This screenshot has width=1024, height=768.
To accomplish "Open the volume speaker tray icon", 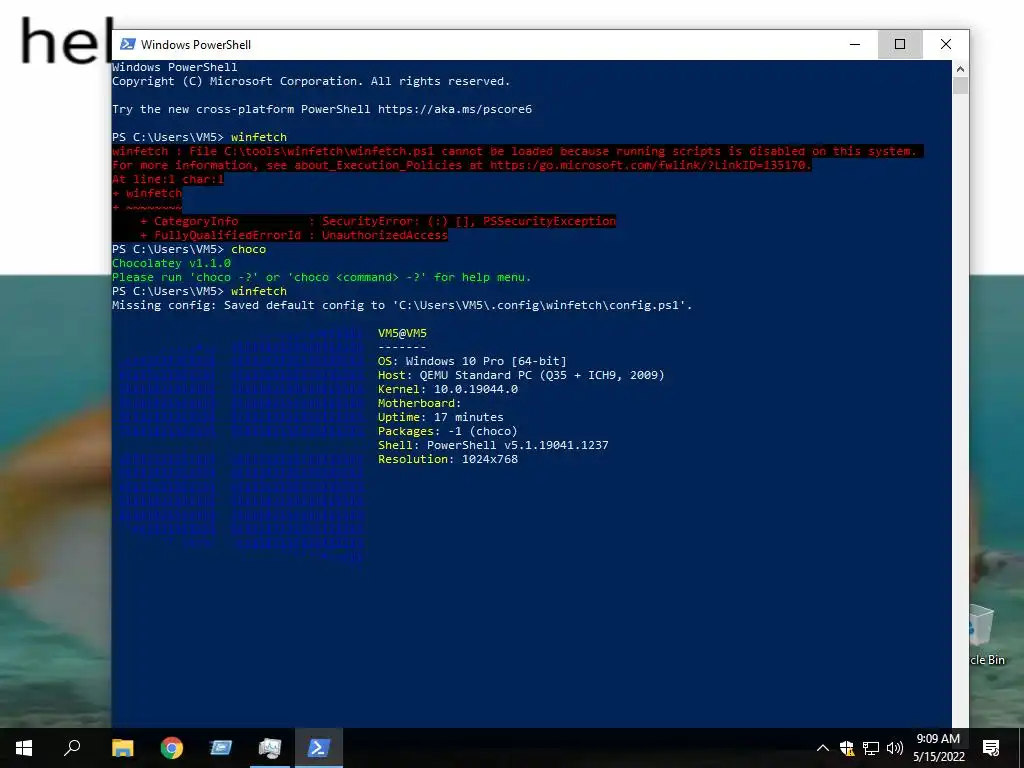I will (x=895, y=748).
